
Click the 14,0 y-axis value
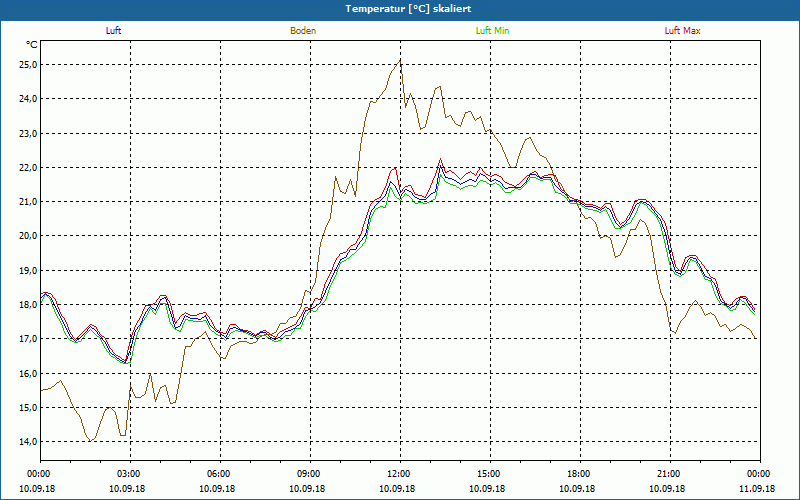point(28,442)
